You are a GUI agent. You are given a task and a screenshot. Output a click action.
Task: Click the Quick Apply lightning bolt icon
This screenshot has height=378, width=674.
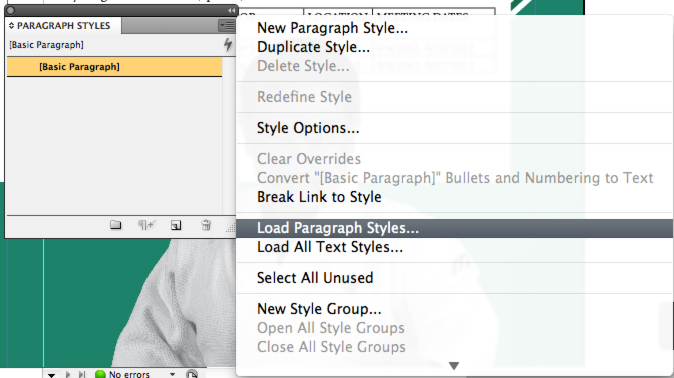coord(228,45)
